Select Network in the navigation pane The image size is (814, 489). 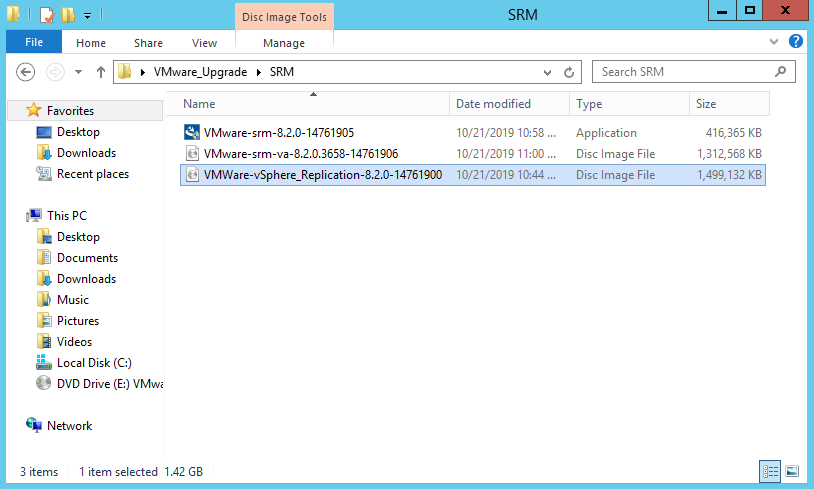69,426
